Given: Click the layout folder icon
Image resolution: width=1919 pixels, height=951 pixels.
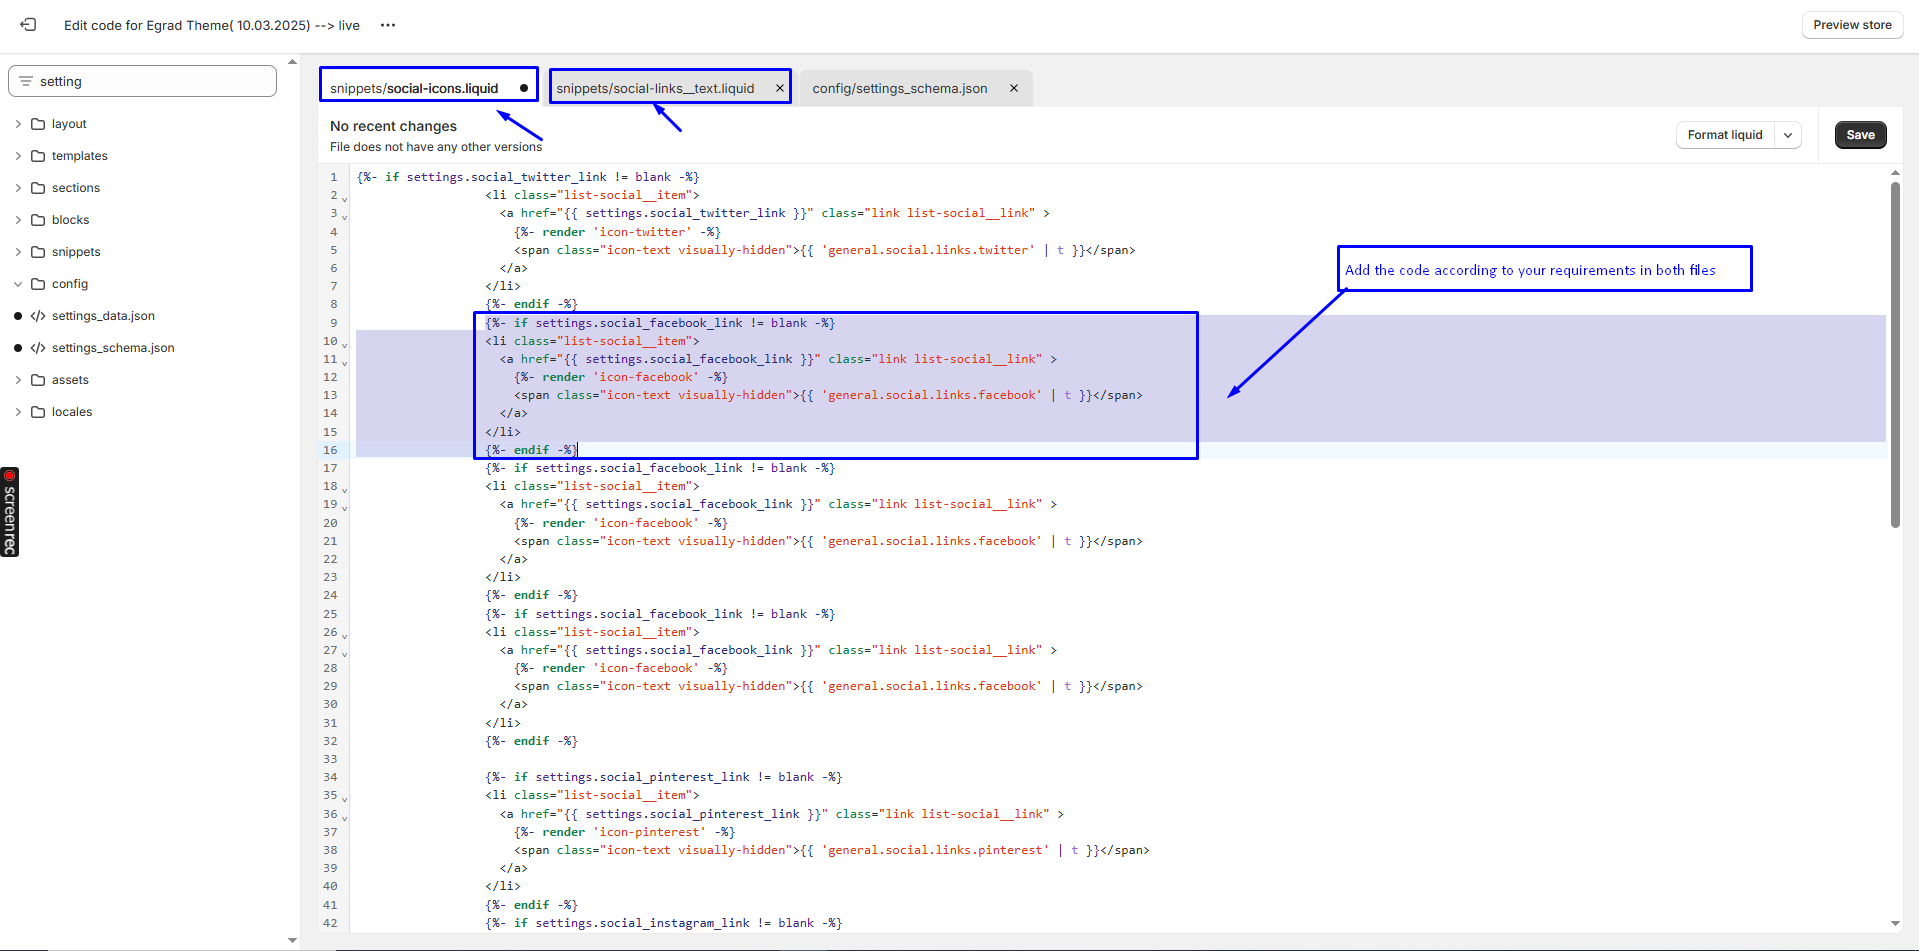Looking at the screenshot, I should [38, 124].
